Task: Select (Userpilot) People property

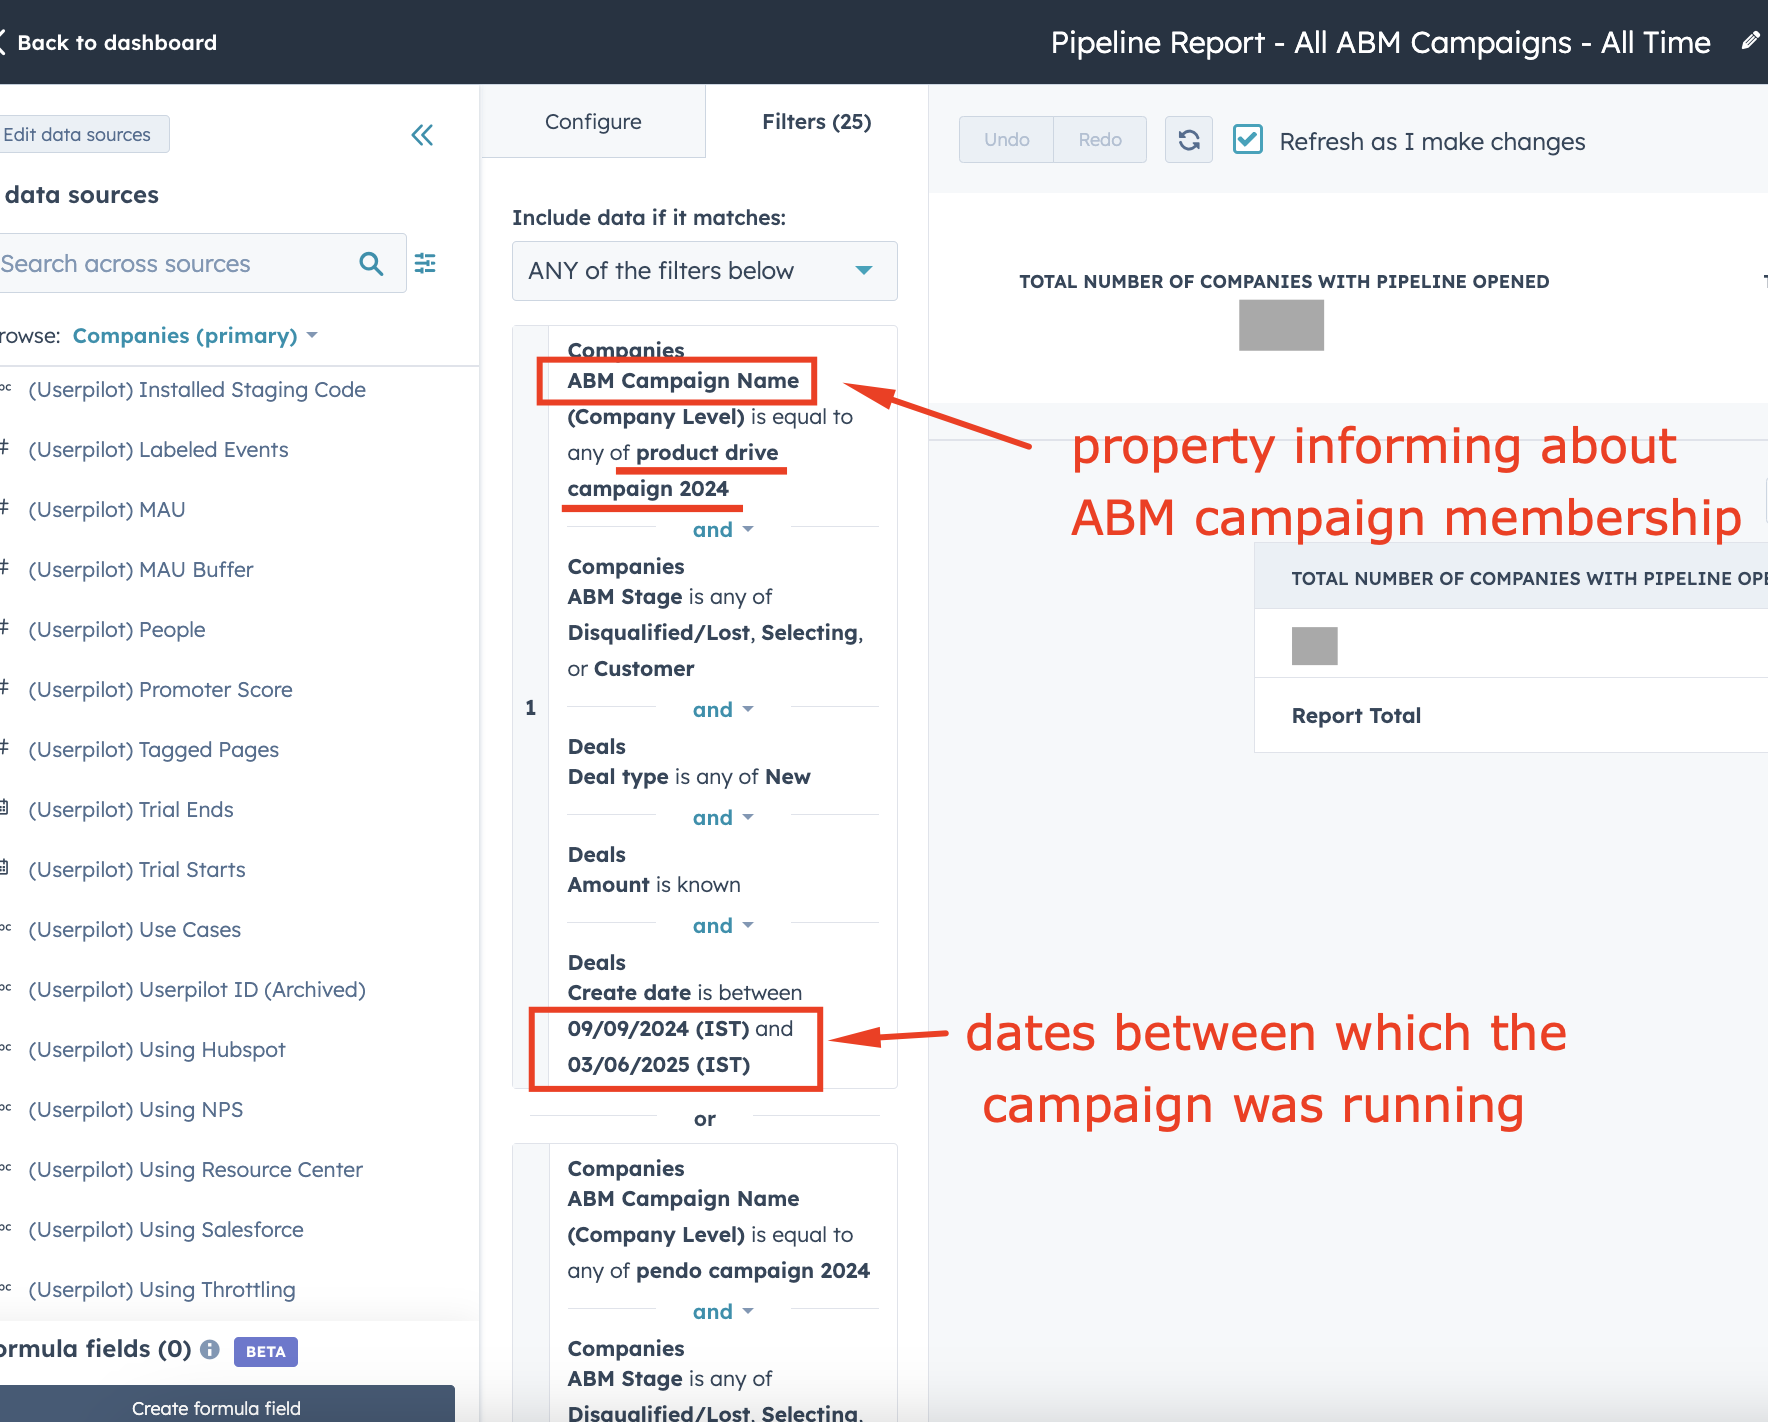Action: (x=117, y=630)
